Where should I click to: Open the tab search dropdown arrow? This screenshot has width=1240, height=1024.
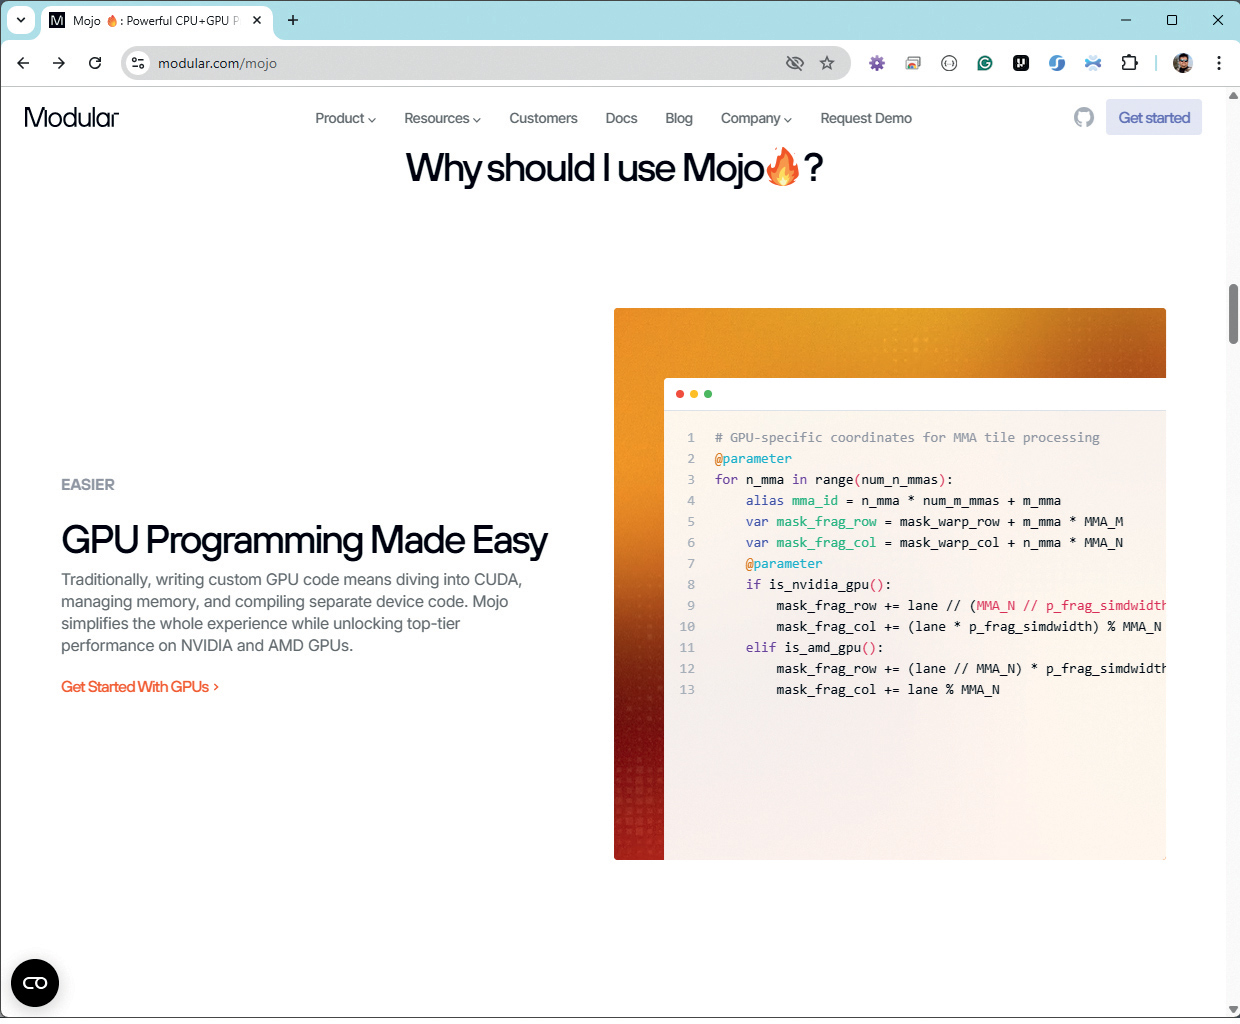(20, 20)
